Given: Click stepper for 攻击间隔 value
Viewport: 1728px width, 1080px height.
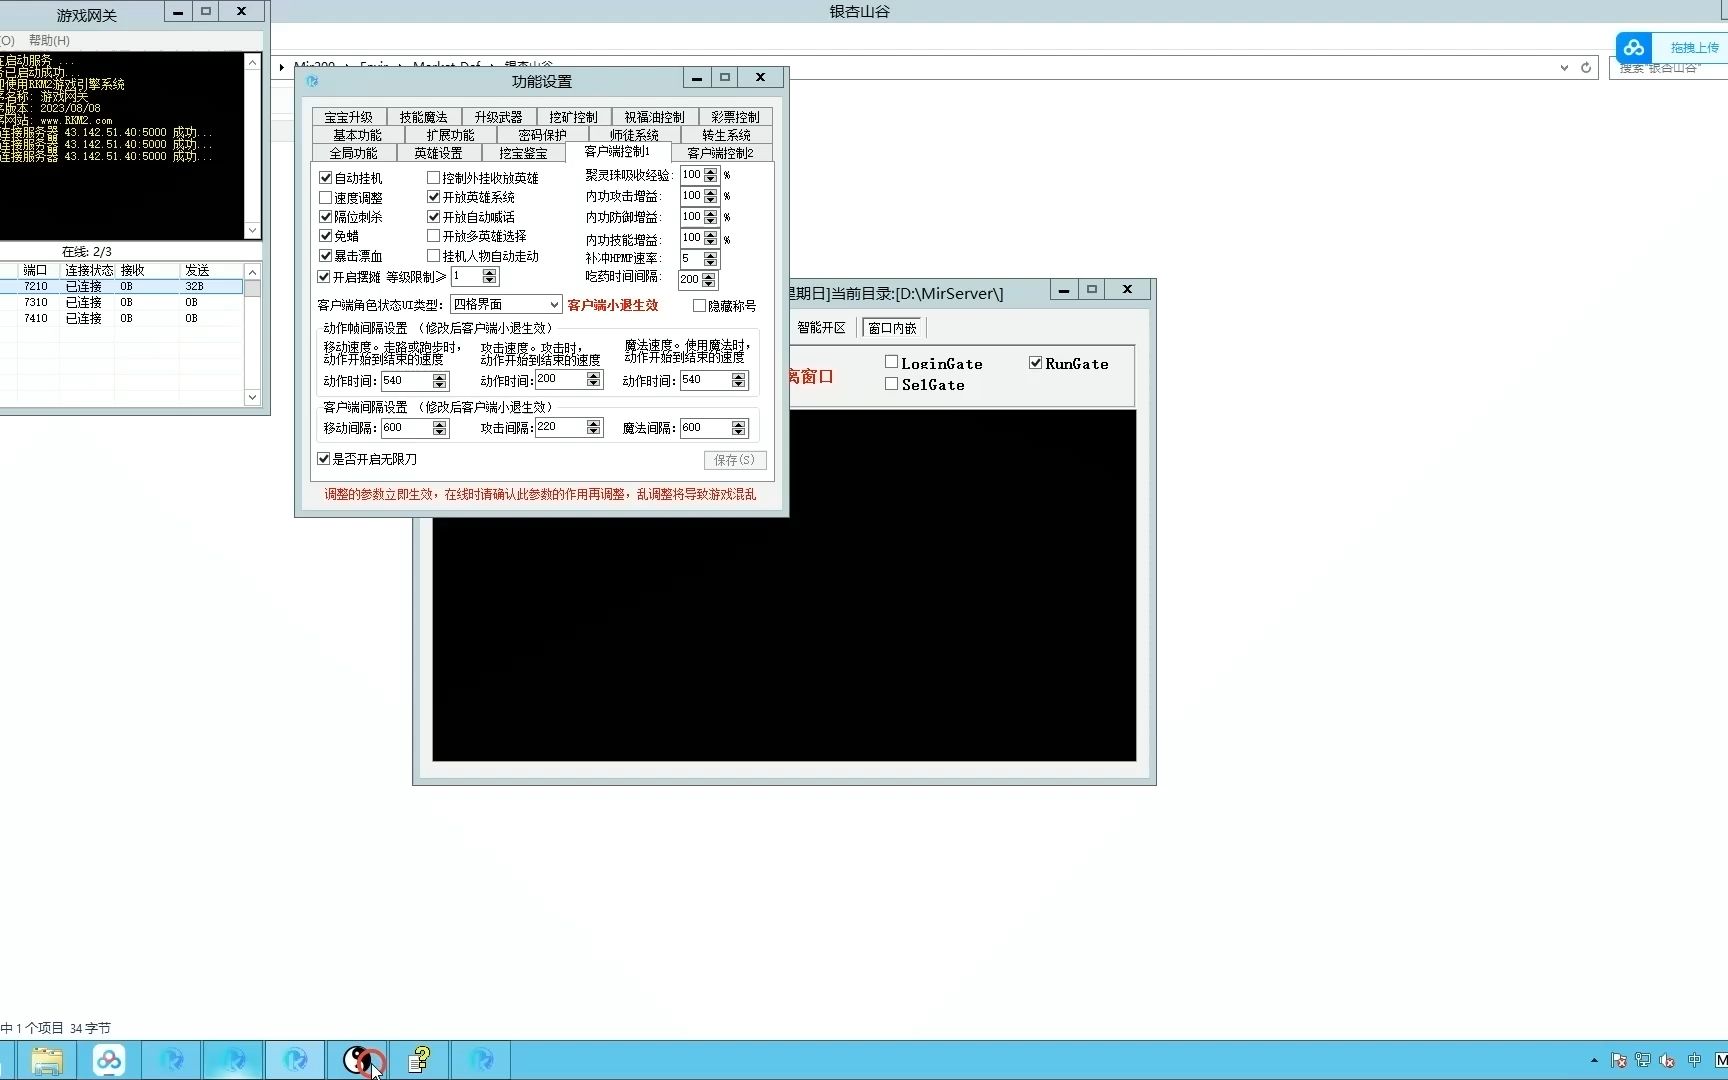Looking at the screenshot, I should click(594, 427).
